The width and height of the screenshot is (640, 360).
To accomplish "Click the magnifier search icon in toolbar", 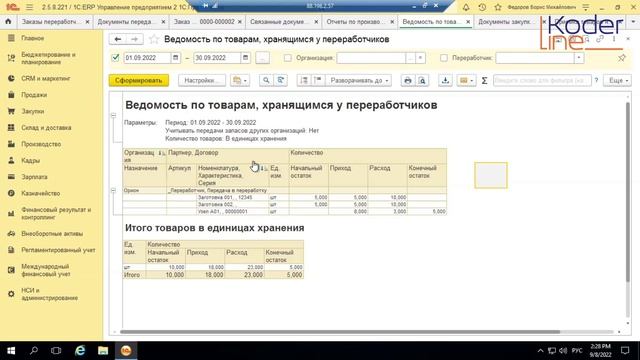I will point(266,80).
